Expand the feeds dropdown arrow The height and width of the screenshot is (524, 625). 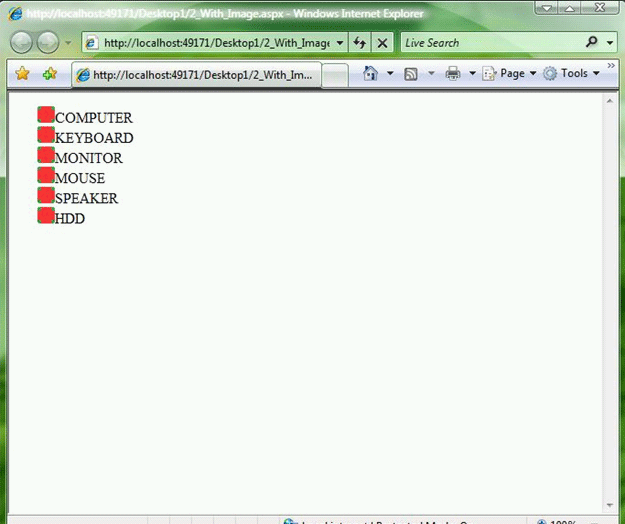(431, 73)
